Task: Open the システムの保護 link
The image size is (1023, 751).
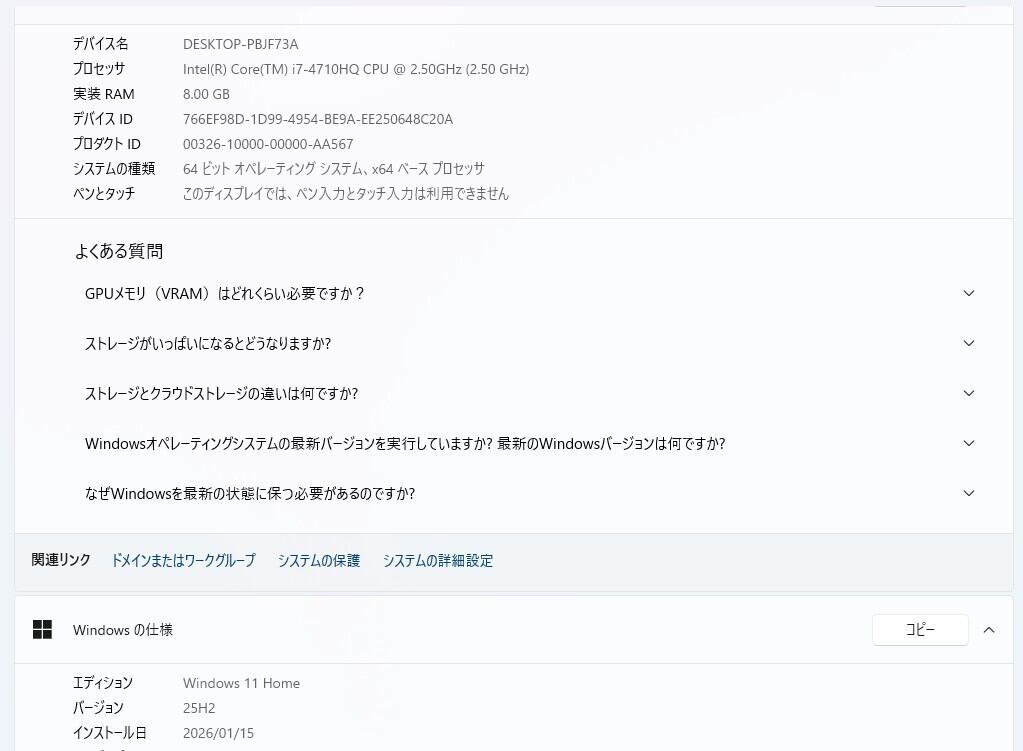Action: click(319, 560)
